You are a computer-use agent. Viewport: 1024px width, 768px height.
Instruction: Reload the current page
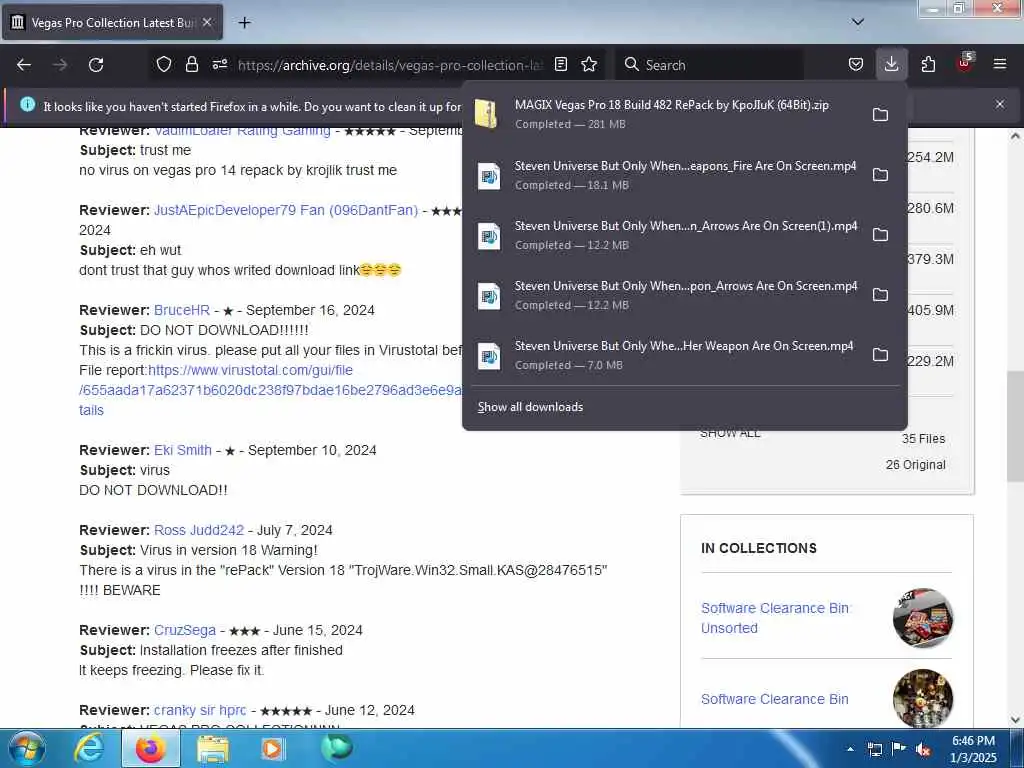point(96,65)
